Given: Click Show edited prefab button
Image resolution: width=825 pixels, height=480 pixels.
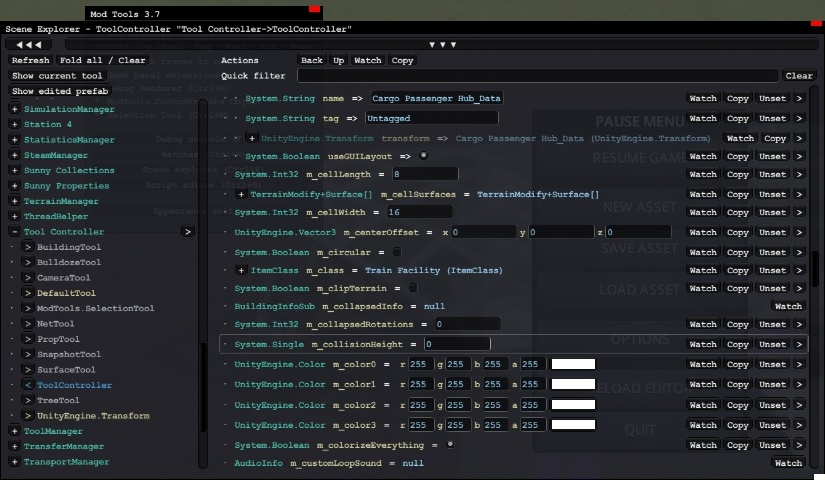Looking at the screenshot, I should 59,91.
